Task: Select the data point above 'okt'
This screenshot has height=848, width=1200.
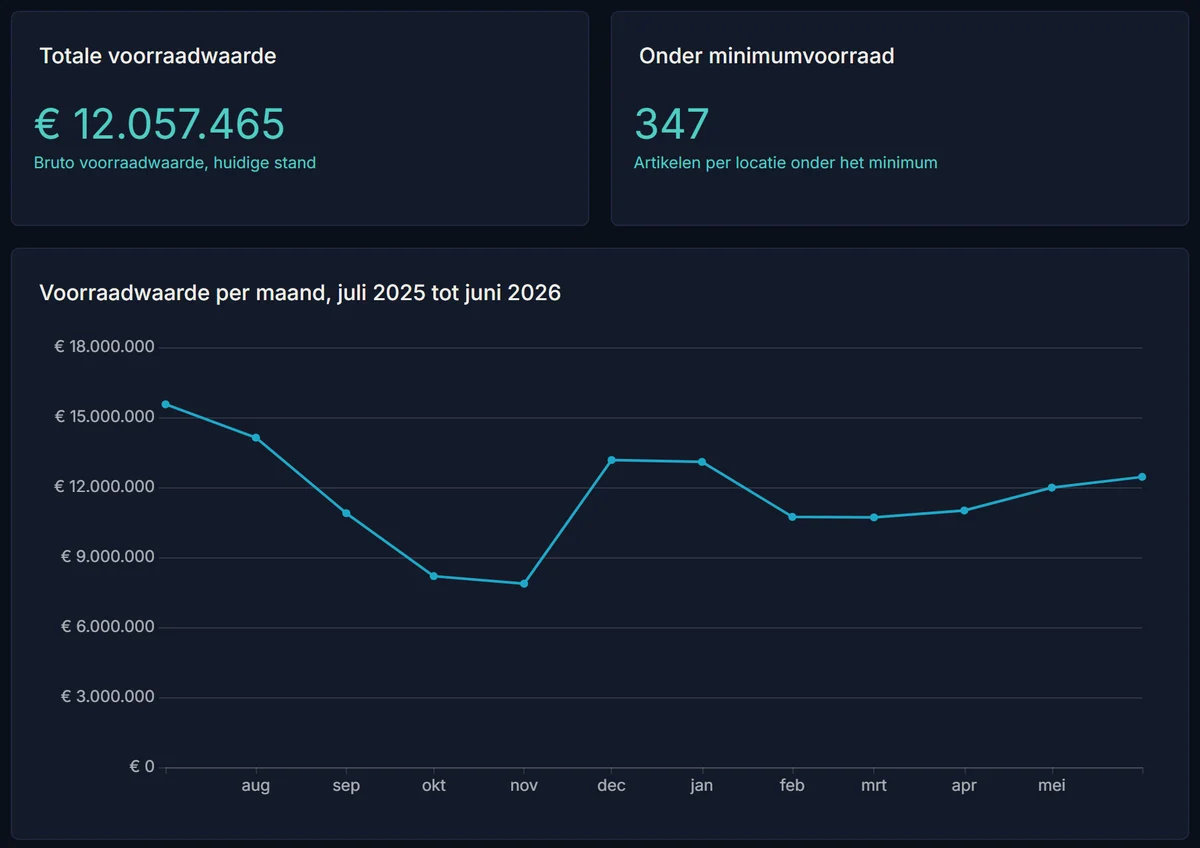Action: [x=434, y=576]
